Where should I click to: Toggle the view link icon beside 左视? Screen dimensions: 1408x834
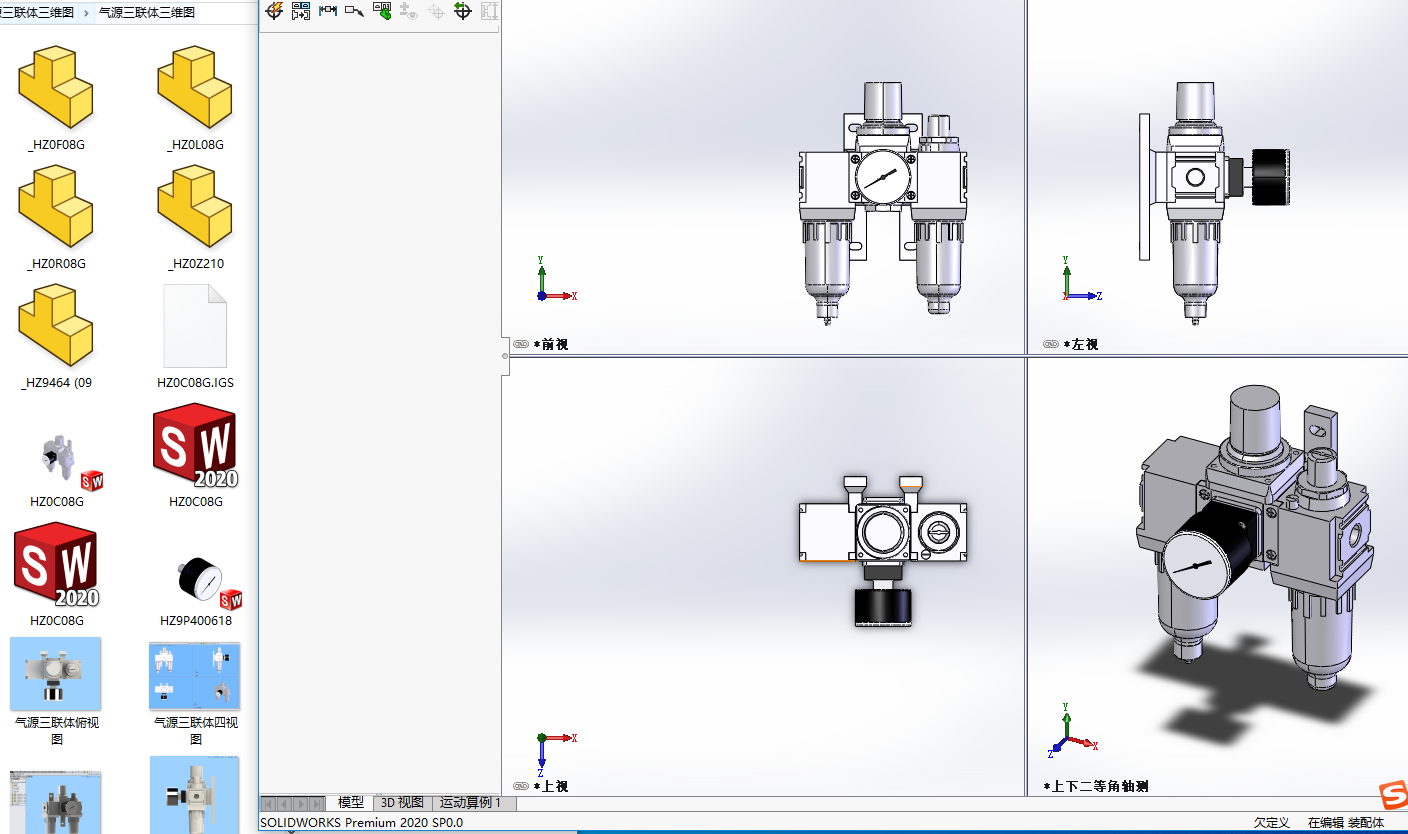1050,344
